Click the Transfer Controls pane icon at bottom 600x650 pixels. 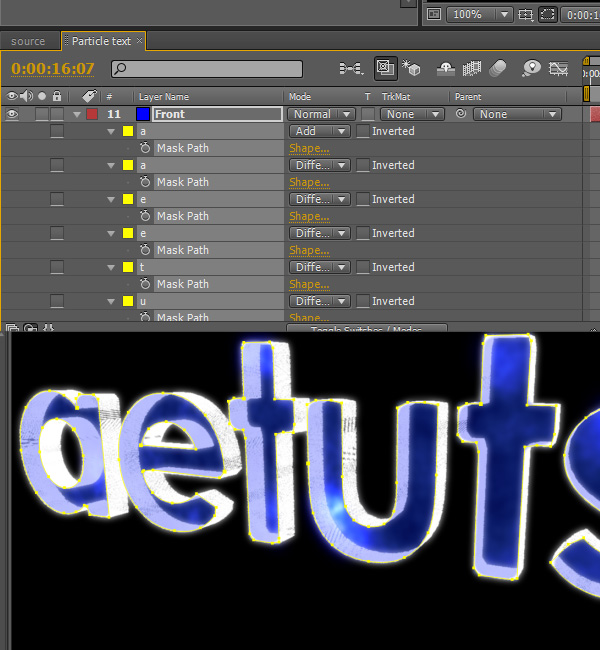coord(30,328)
